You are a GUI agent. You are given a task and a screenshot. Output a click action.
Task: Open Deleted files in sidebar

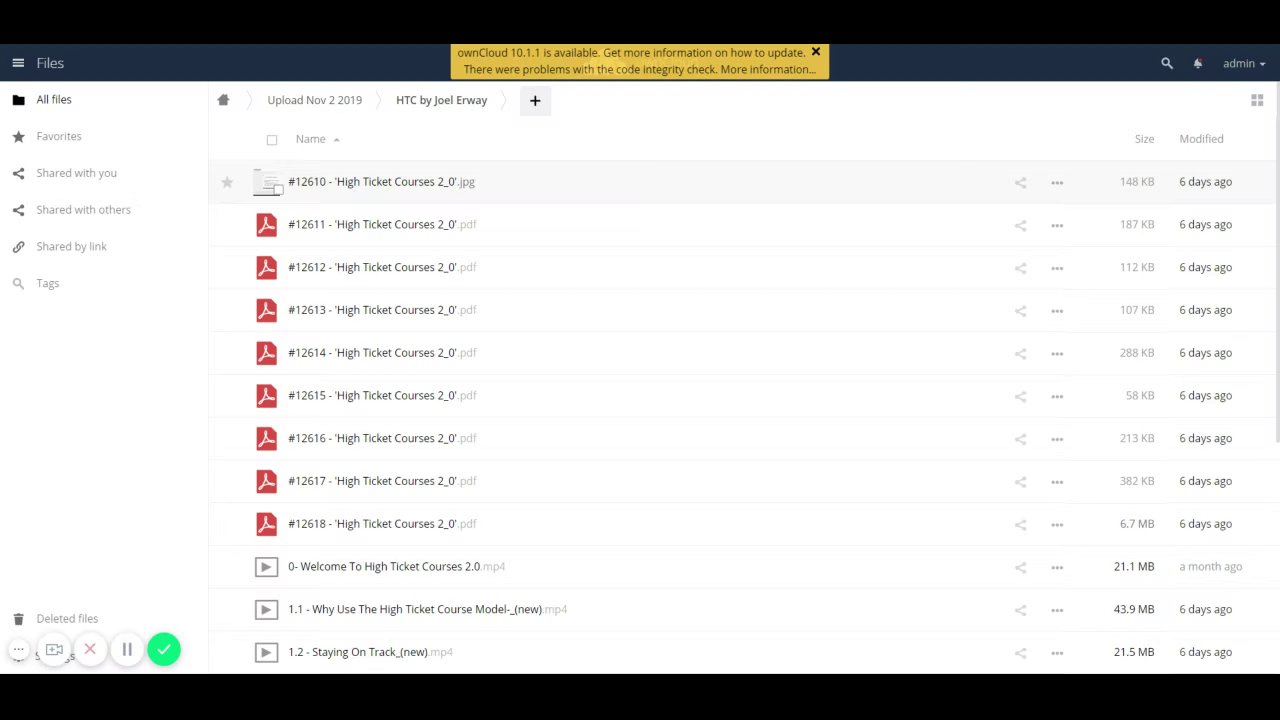coord(67,619)
